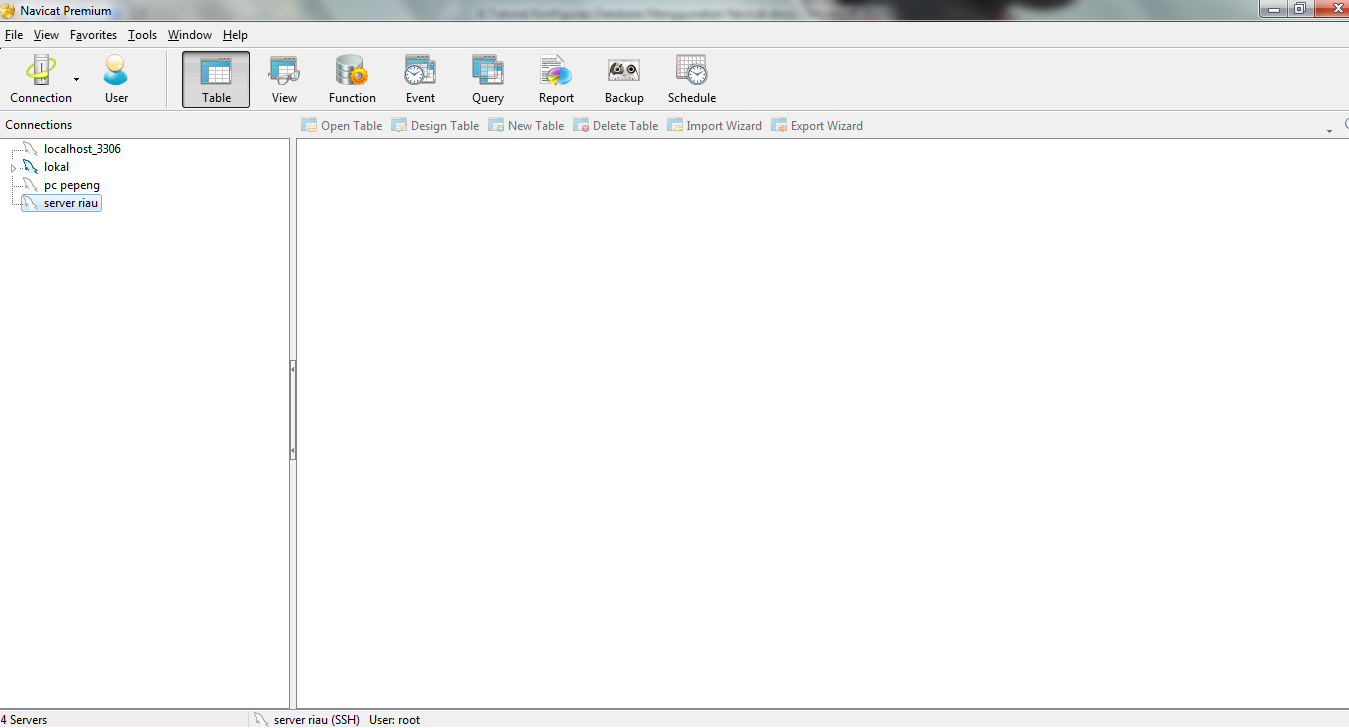Click 'server riau (SSH)' in status bar
The width and height of the screenshot is (1349, 728).
coord(316,720)
